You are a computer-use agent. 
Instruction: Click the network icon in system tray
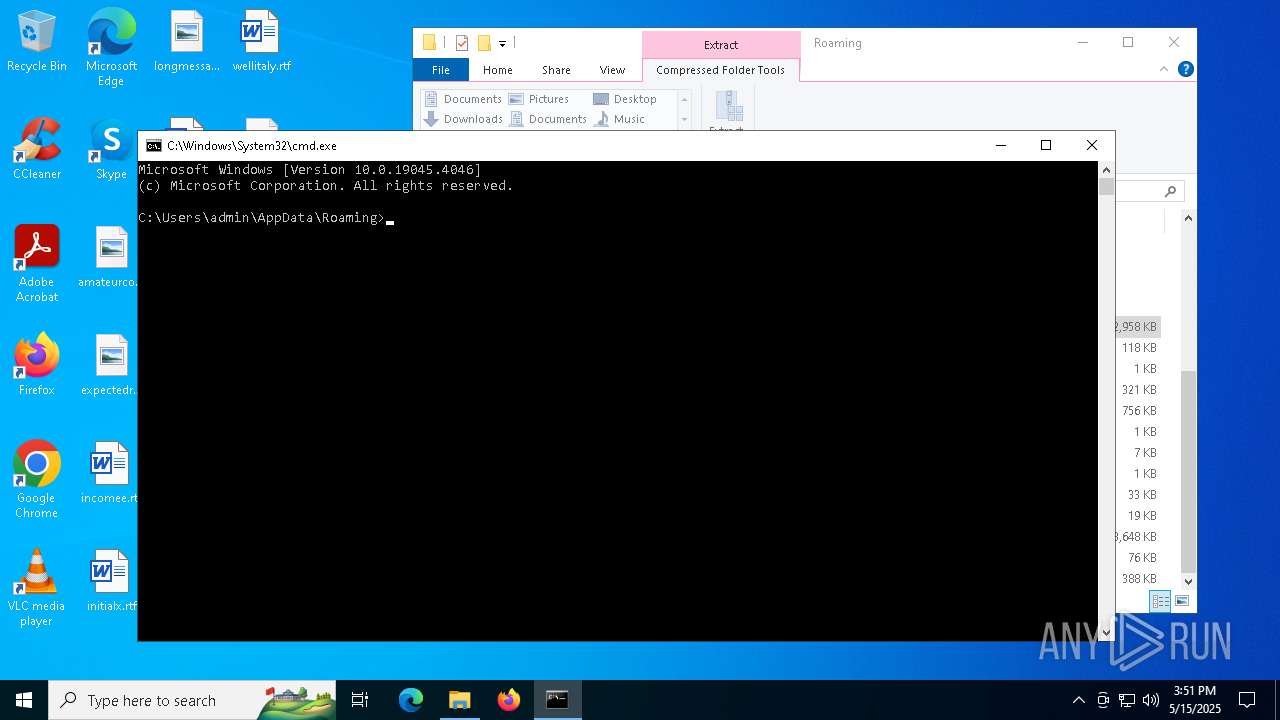[x=1127, y=700]
